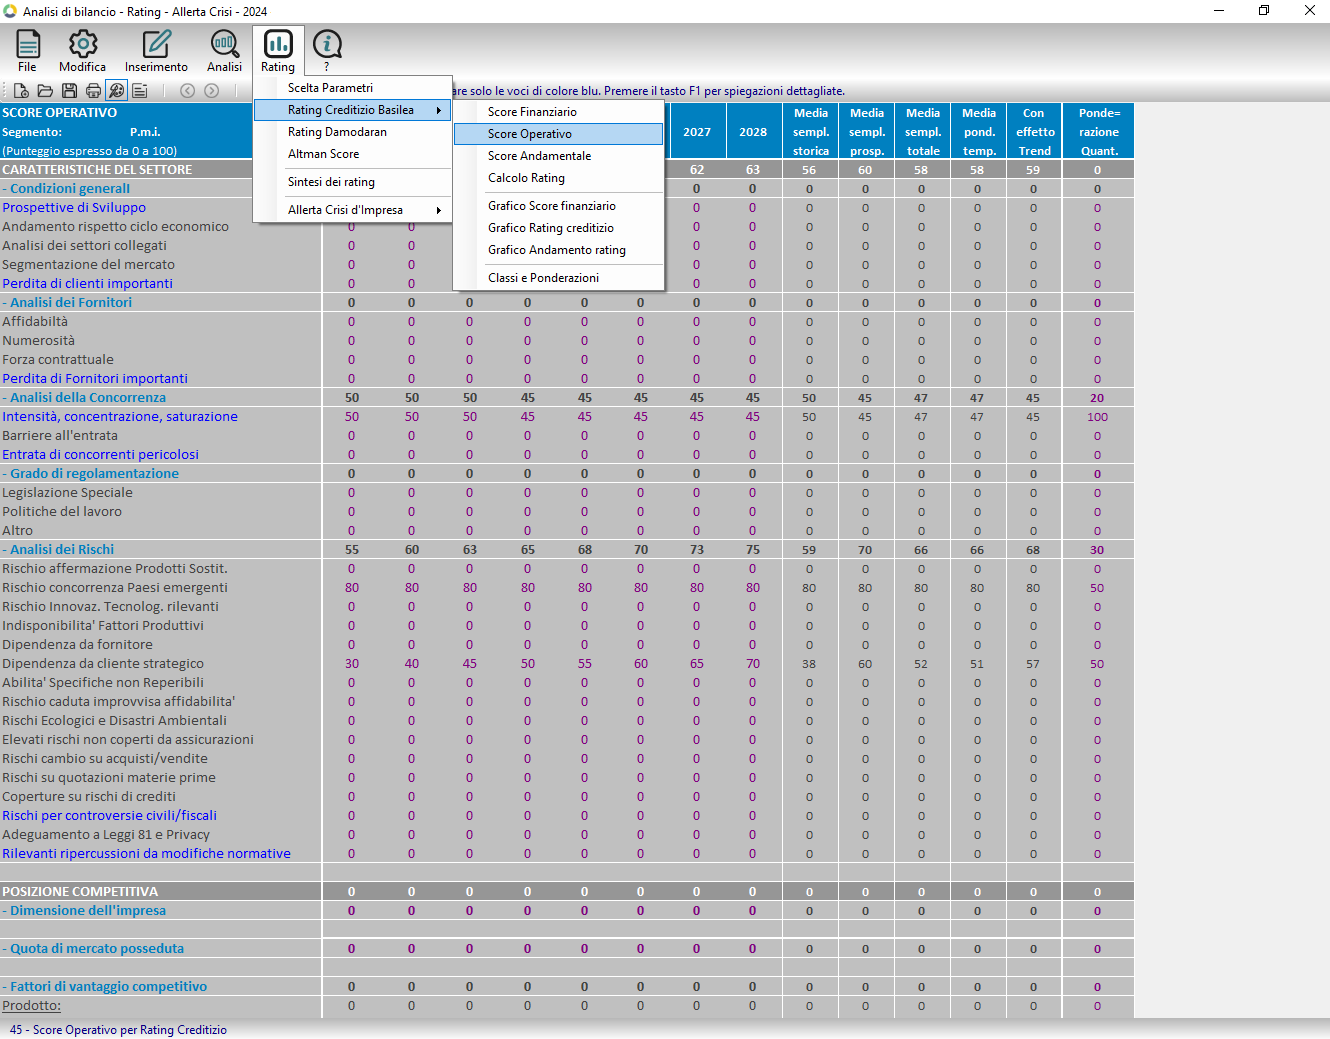Open the Modifica gear menu
This screenshot has height=1039, width=1330.
coord(82,51)
